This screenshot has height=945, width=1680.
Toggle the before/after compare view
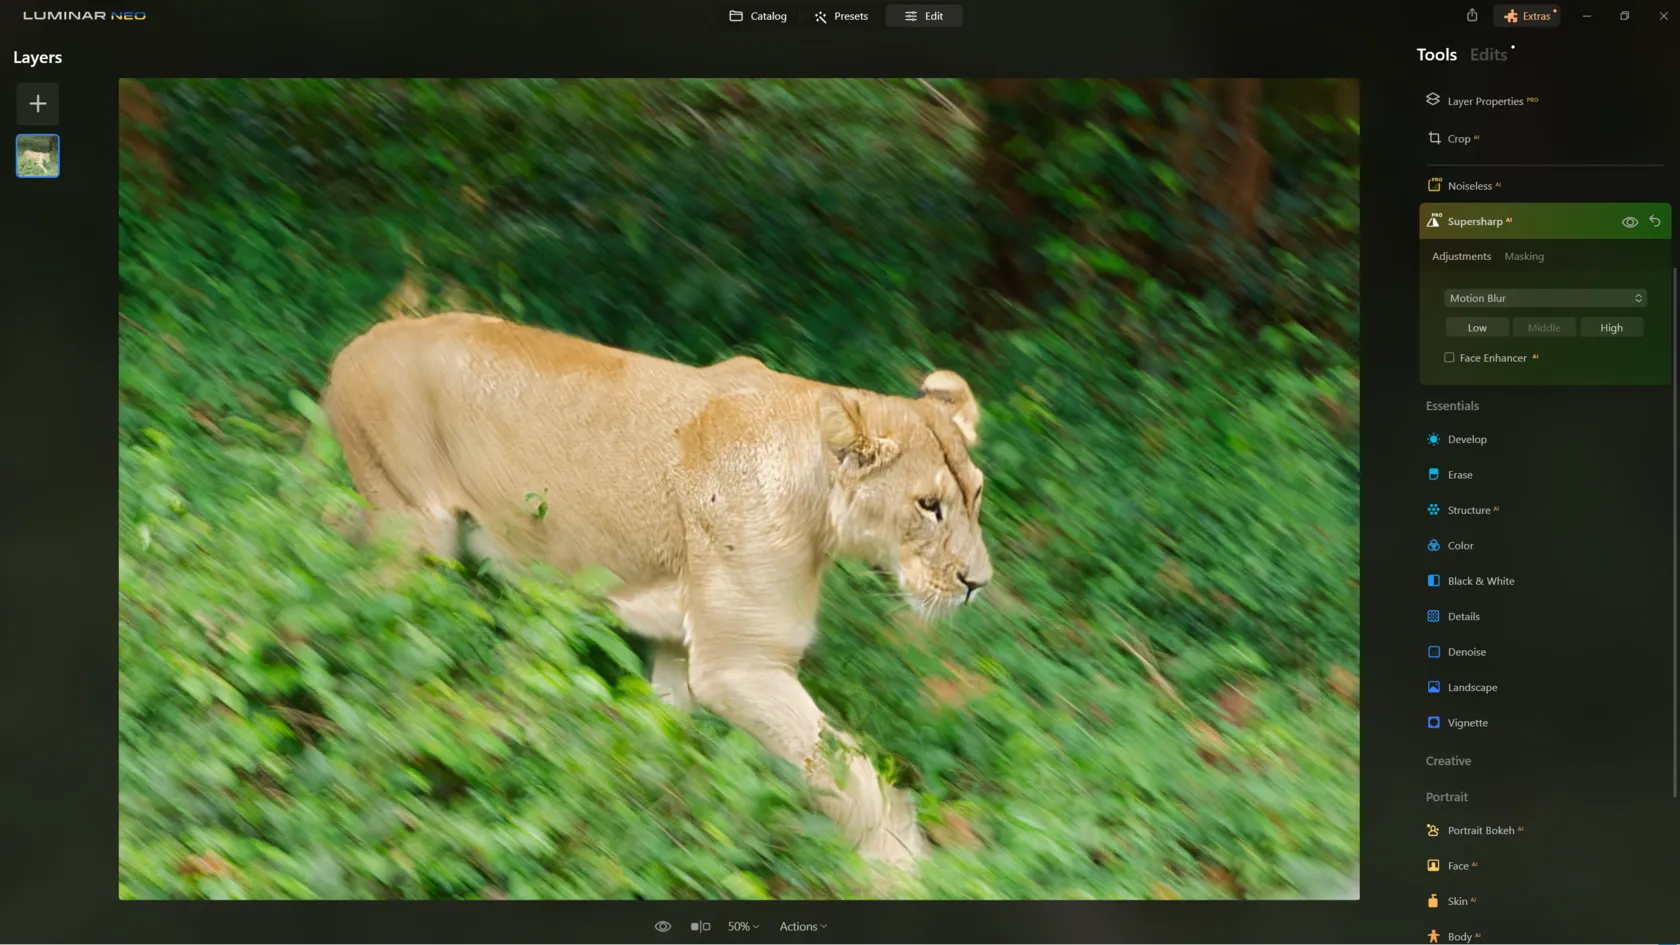point(700,927)
